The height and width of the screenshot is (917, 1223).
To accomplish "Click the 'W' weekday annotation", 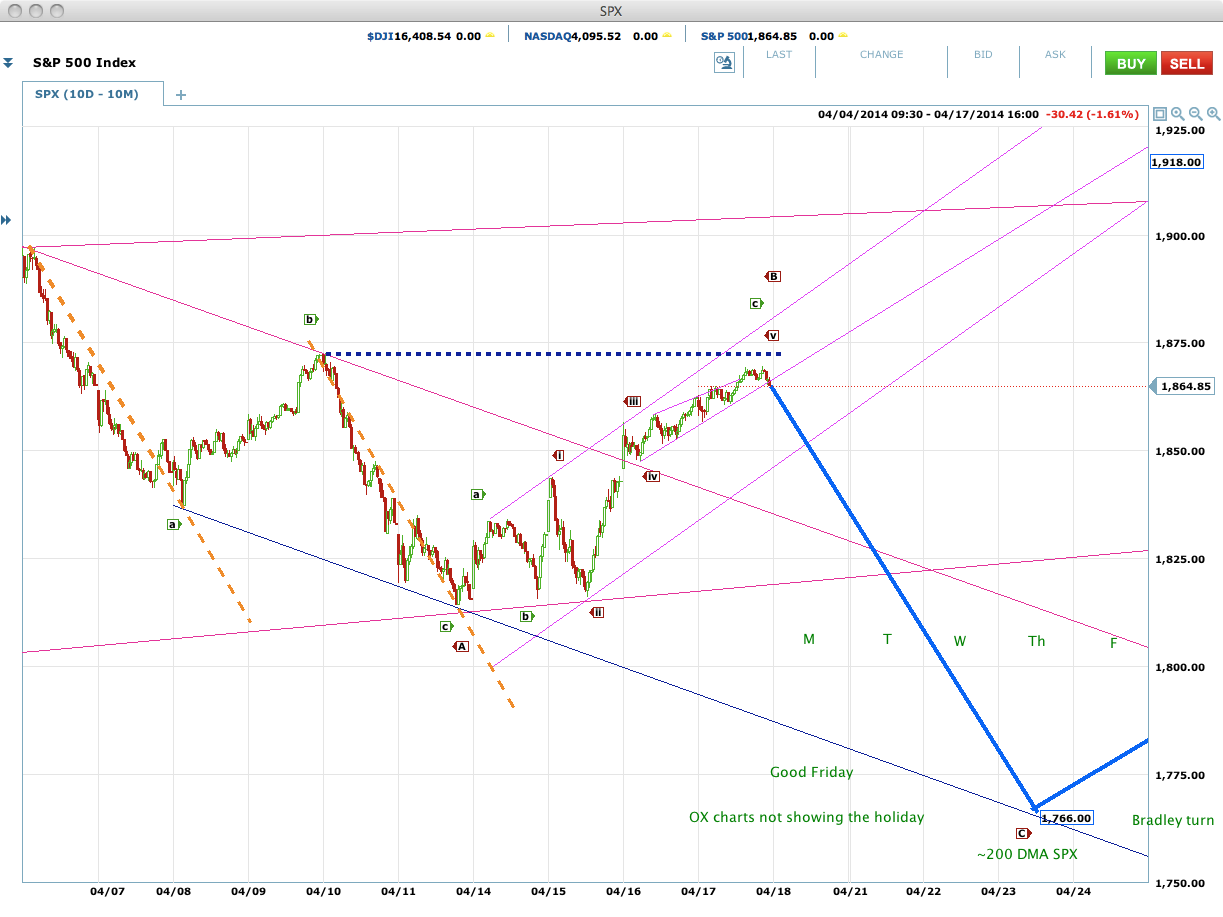I will coord(959,640).
